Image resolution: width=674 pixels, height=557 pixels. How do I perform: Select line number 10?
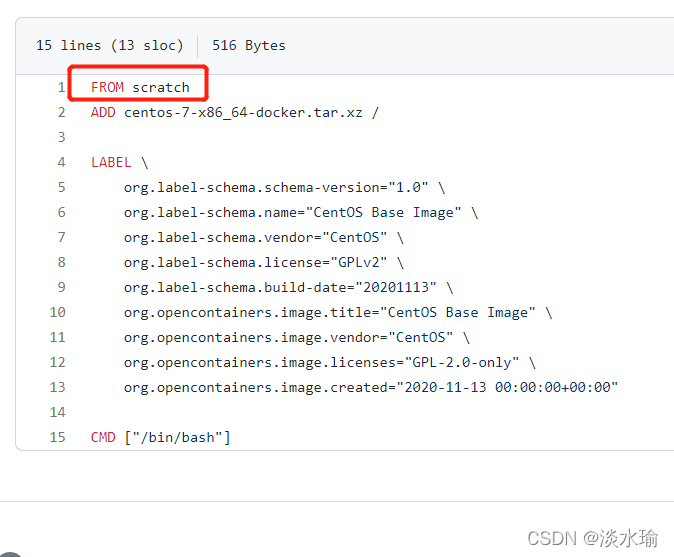coord(58,312)
